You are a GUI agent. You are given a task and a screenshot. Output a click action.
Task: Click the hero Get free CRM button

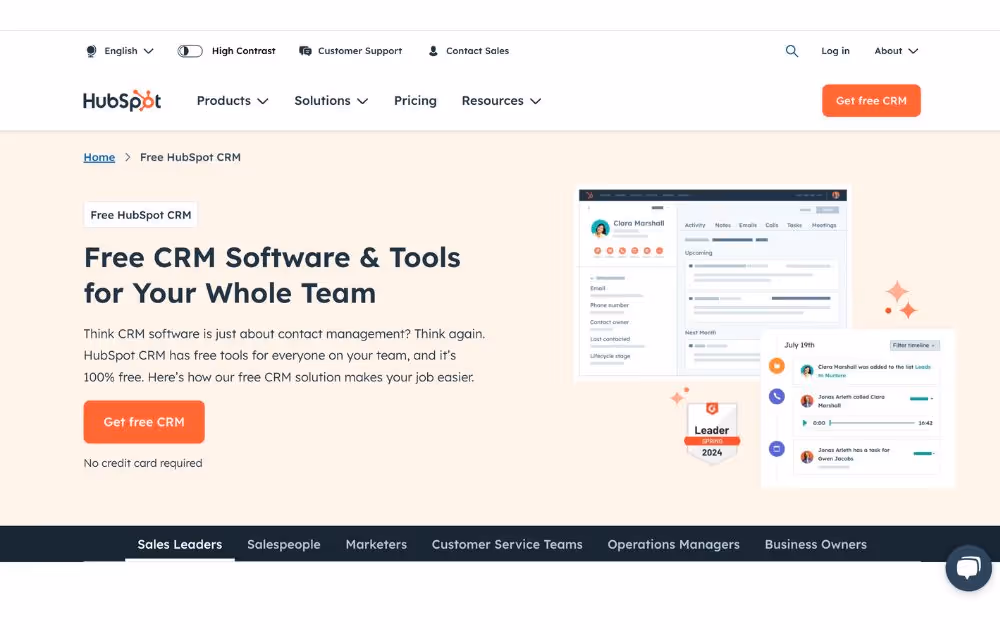click(x=144, y=422)
